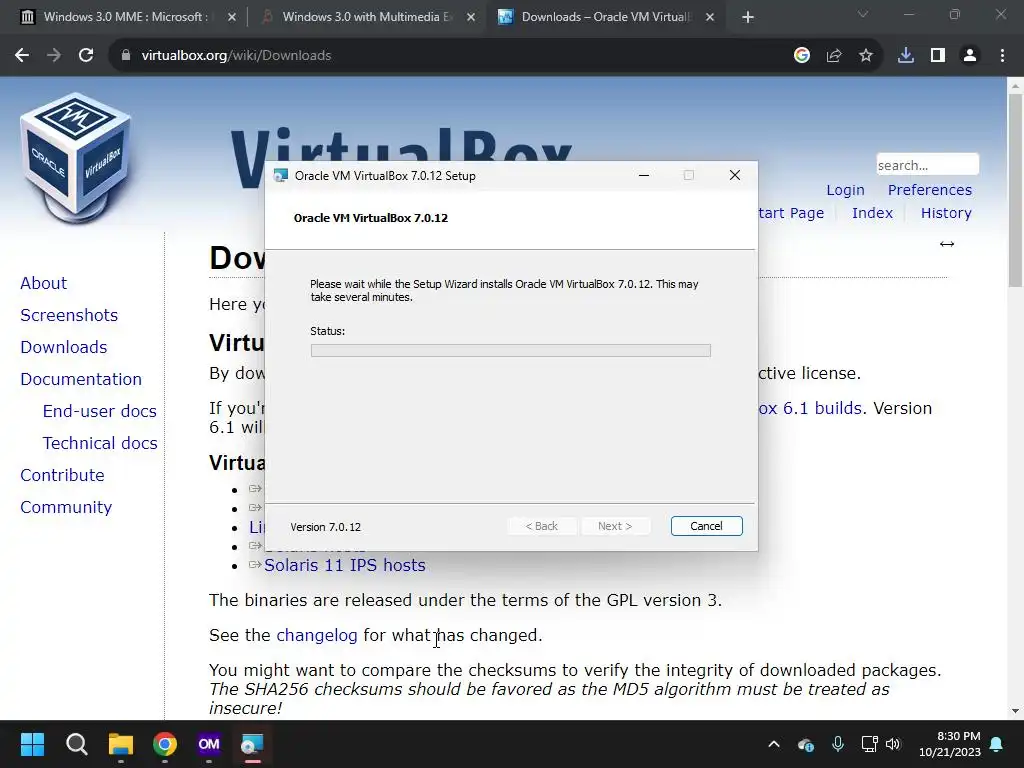Open Chrome downloads tray icon
Image resolution: width=1024 pixels, height=768 pixels.
[906, 56]
